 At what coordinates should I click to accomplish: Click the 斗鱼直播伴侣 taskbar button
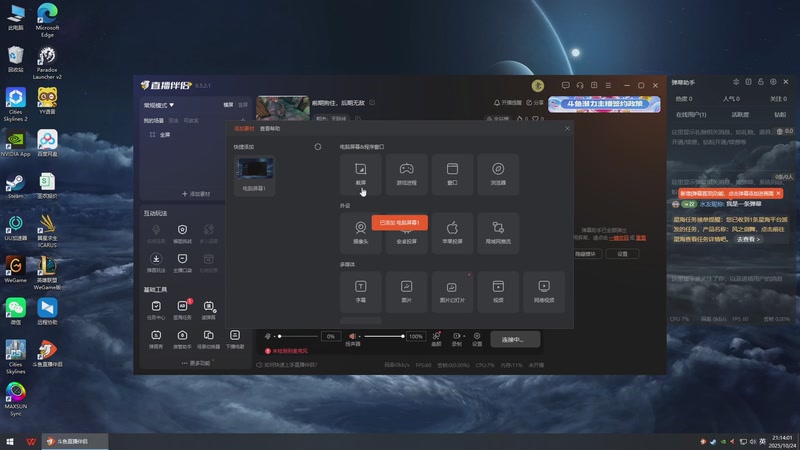[x=74, y=441]
